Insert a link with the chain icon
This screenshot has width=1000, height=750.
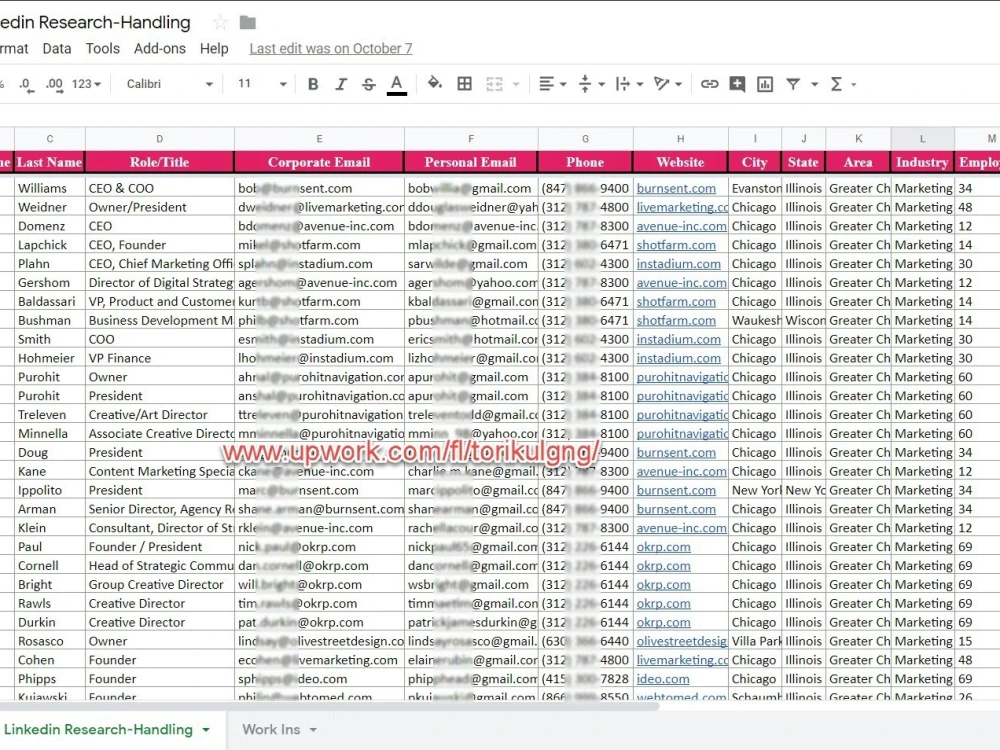pos(710,84)
